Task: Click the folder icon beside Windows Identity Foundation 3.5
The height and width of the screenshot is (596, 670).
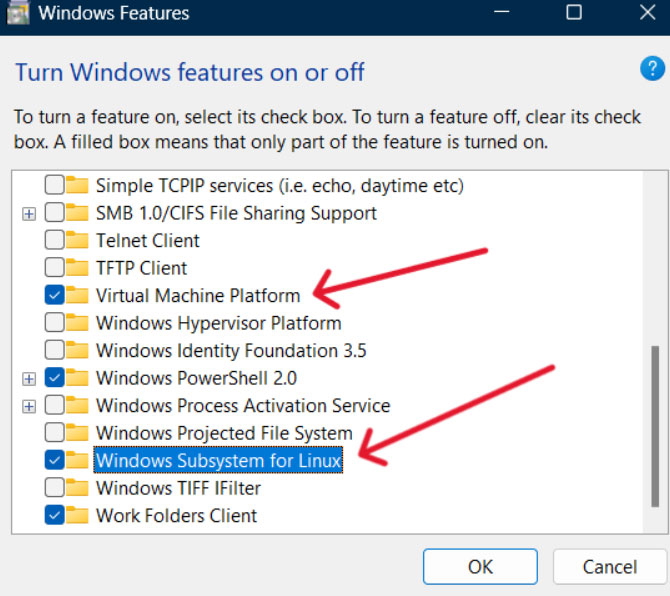Action: (77, 350)
